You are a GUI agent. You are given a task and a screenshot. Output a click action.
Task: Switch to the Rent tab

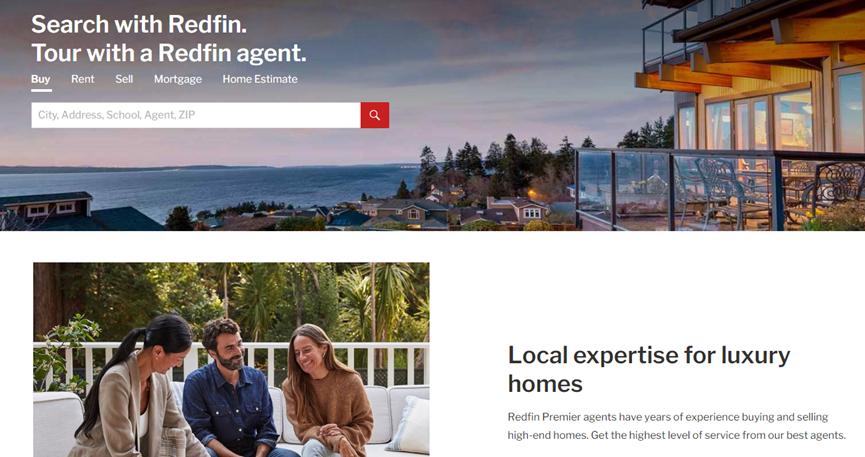pos(83,79)
